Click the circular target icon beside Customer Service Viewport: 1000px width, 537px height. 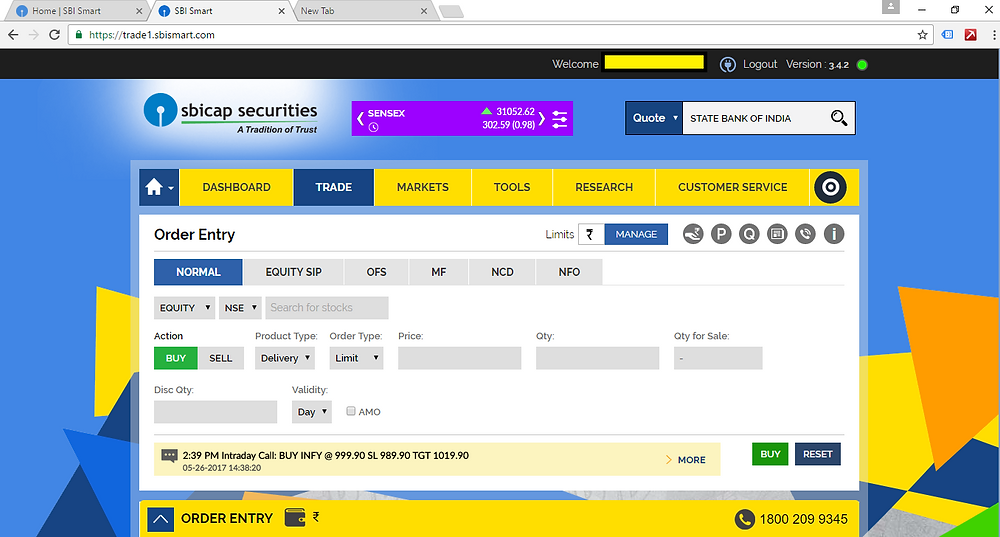[x=830, y=188]
